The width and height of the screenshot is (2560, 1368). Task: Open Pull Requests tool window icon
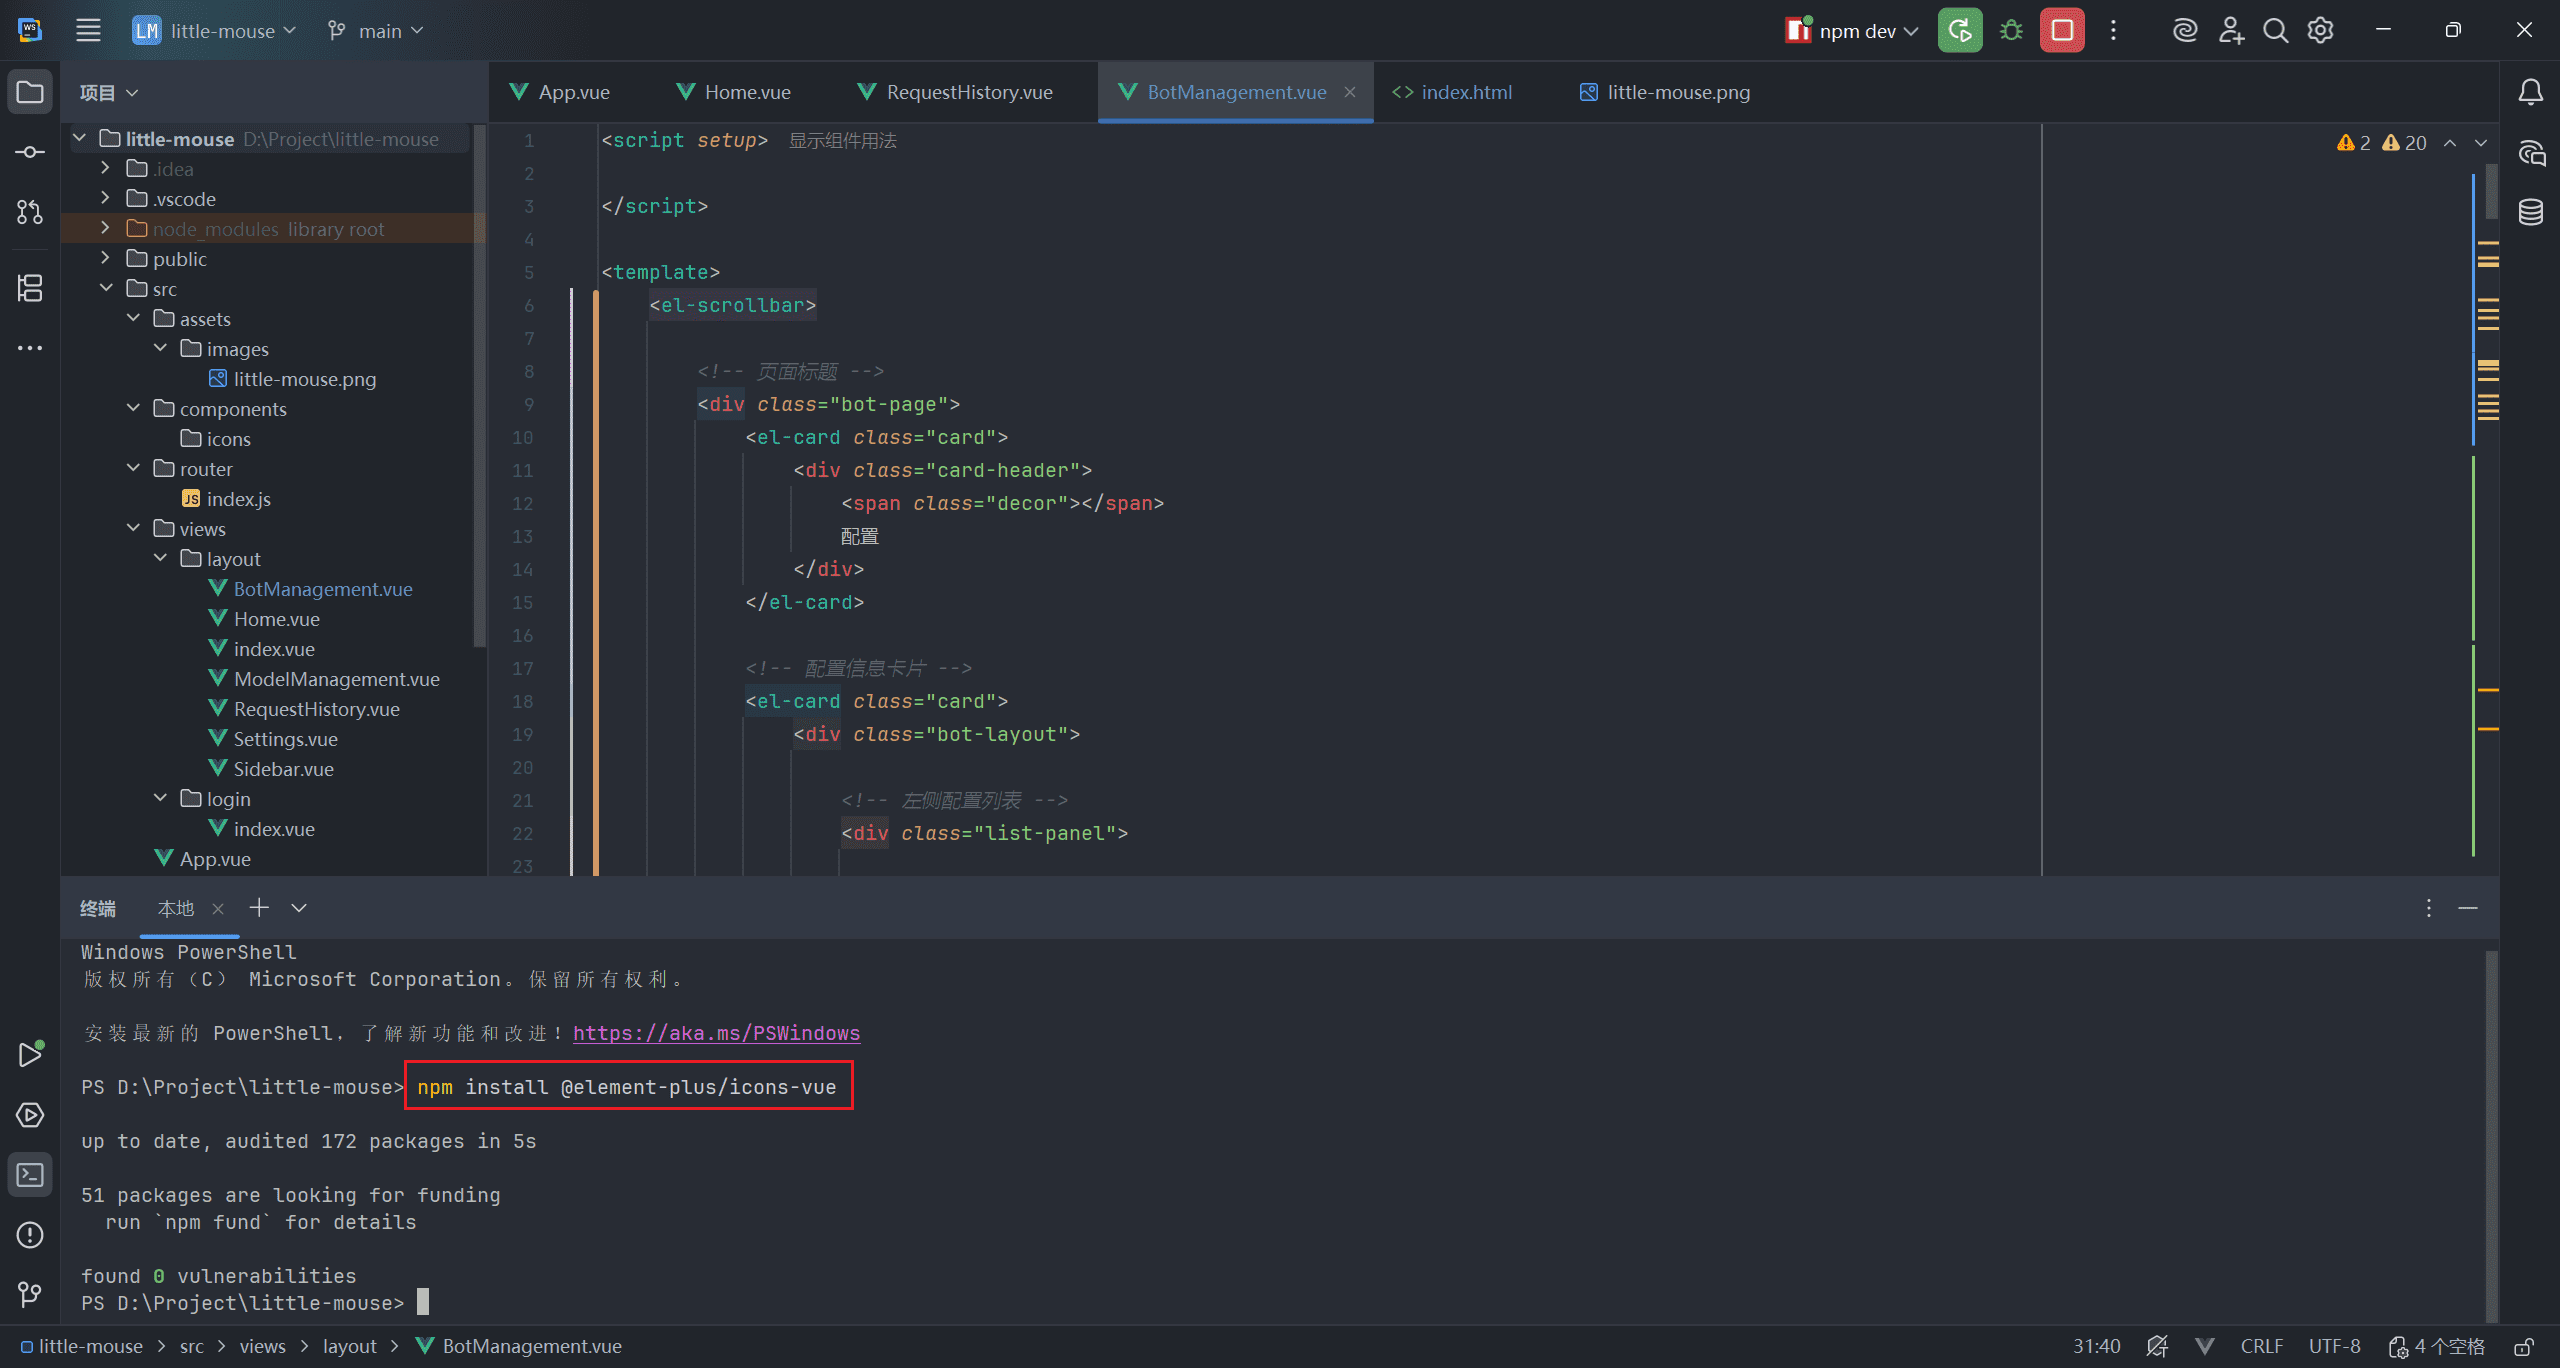point(30,212)
